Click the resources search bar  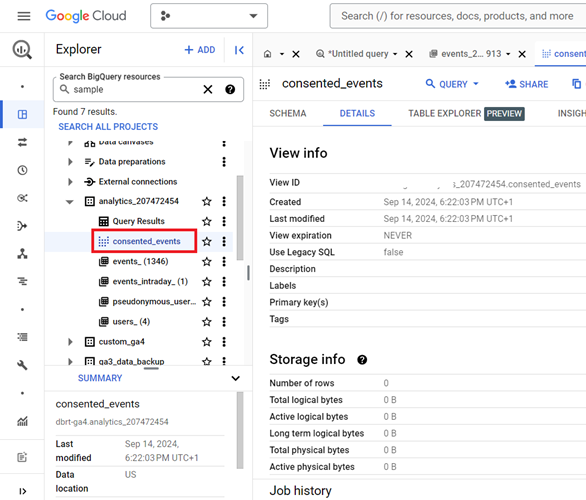click(x=457, y=16)
